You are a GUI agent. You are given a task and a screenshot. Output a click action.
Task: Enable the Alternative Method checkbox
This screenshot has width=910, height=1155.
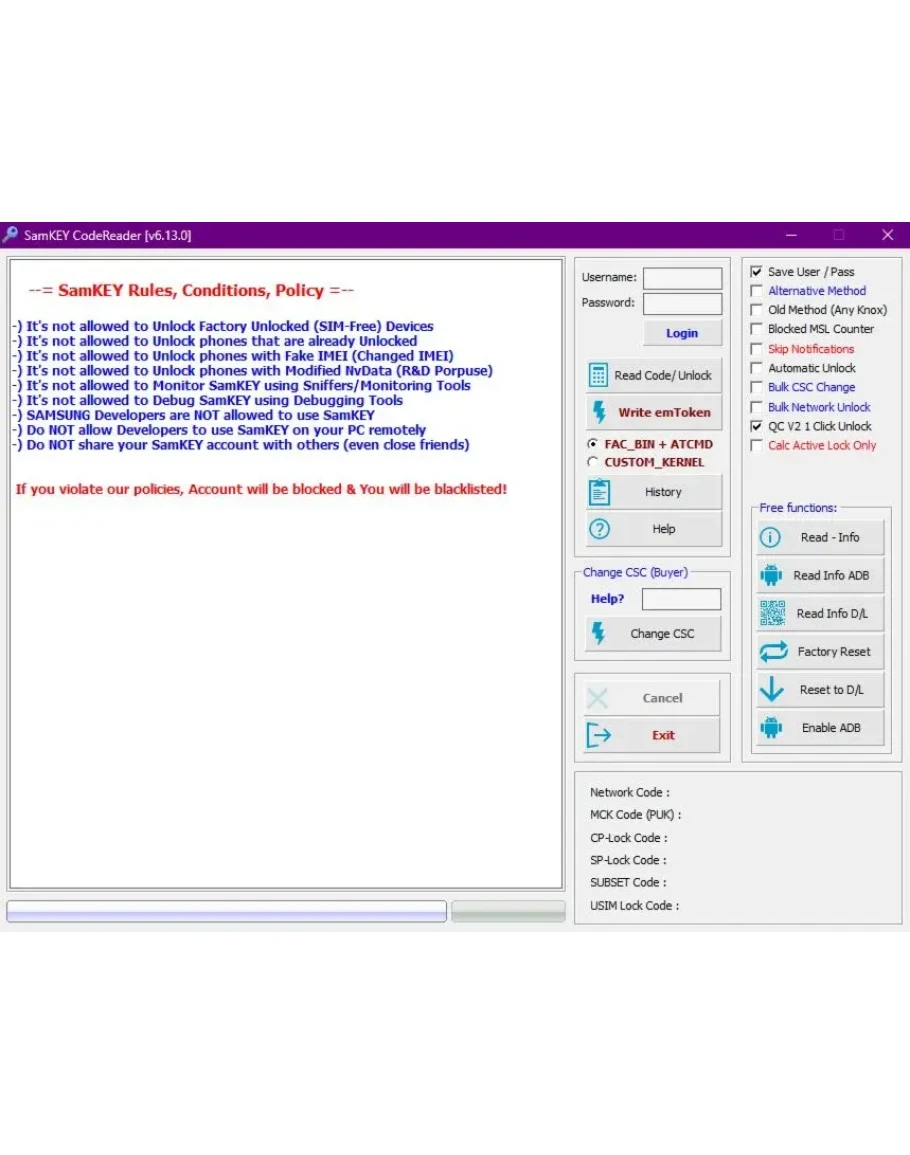coord(757,291)
